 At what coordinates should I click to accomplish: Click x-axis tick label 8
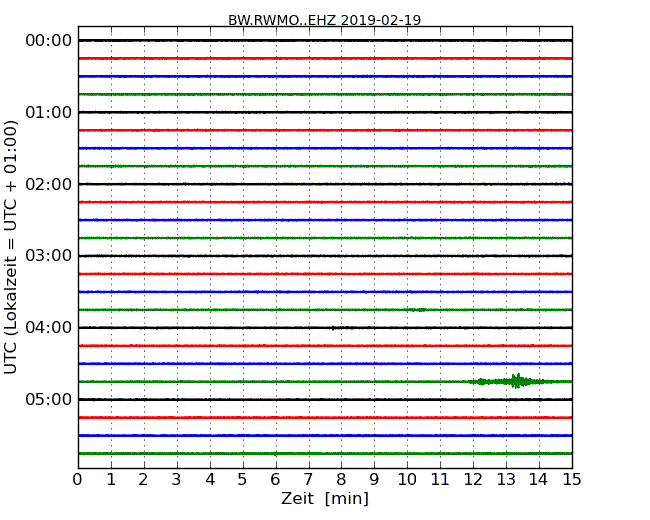tap(341, 479)
